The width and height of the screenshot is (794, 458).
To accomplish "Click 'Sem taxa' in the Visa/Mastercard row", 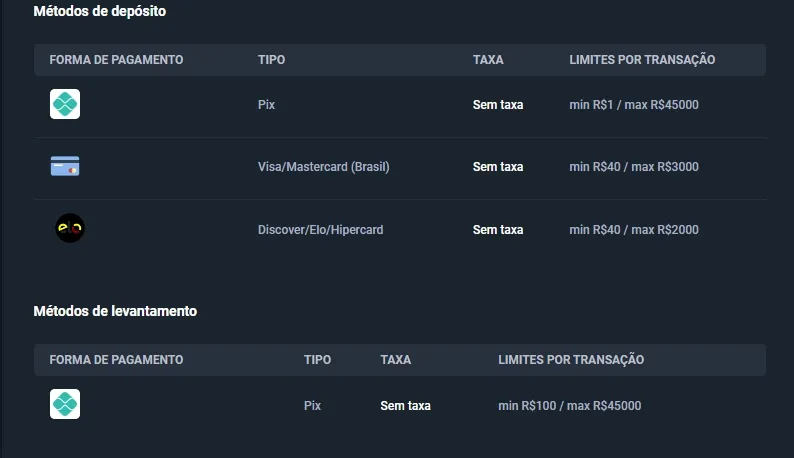I will [x=498, y=167].
